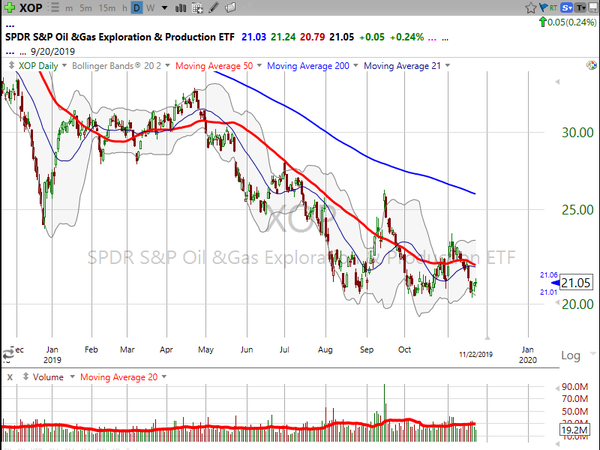600x450 pixels.
Task: Click the Volume pane label
Action: (x=48, y=377)
